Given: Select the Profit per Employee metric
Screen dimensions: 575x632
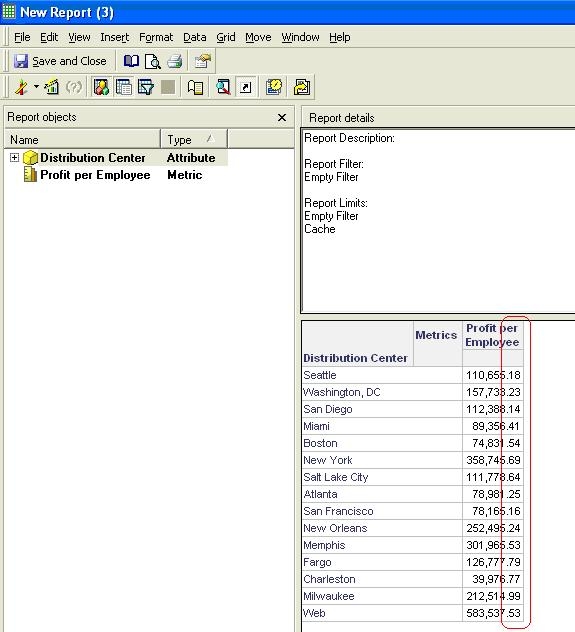Looking at the screenshot, I should (95, 175).
